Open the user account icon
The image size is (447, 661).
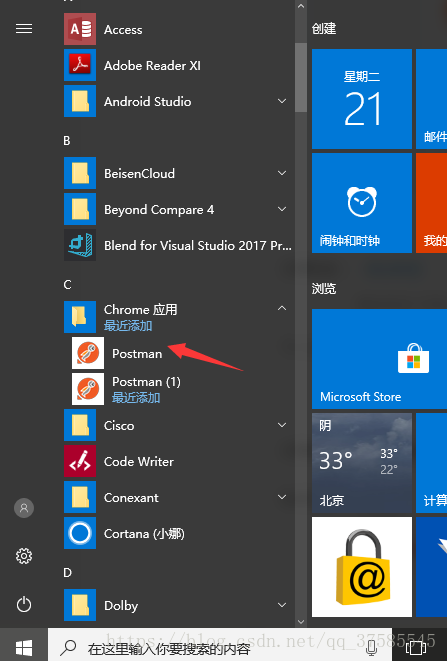point(24,508)
